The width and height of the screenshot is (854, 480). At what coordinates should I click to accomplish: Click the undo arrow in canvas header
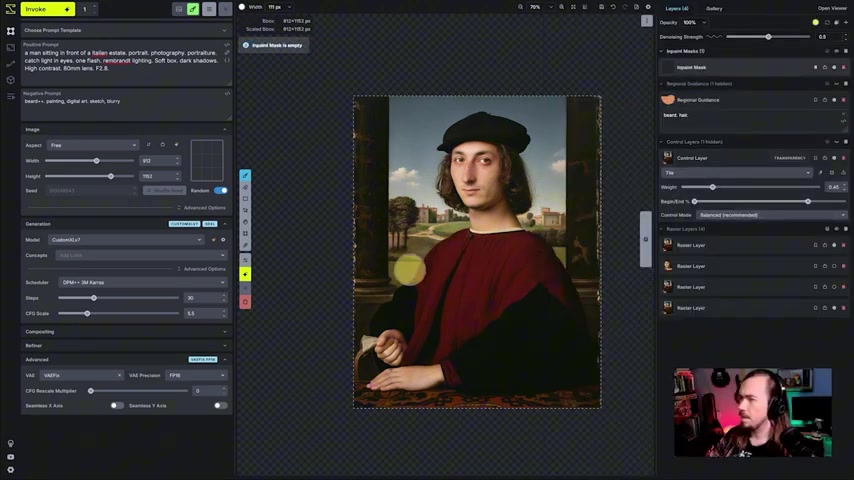613,7
